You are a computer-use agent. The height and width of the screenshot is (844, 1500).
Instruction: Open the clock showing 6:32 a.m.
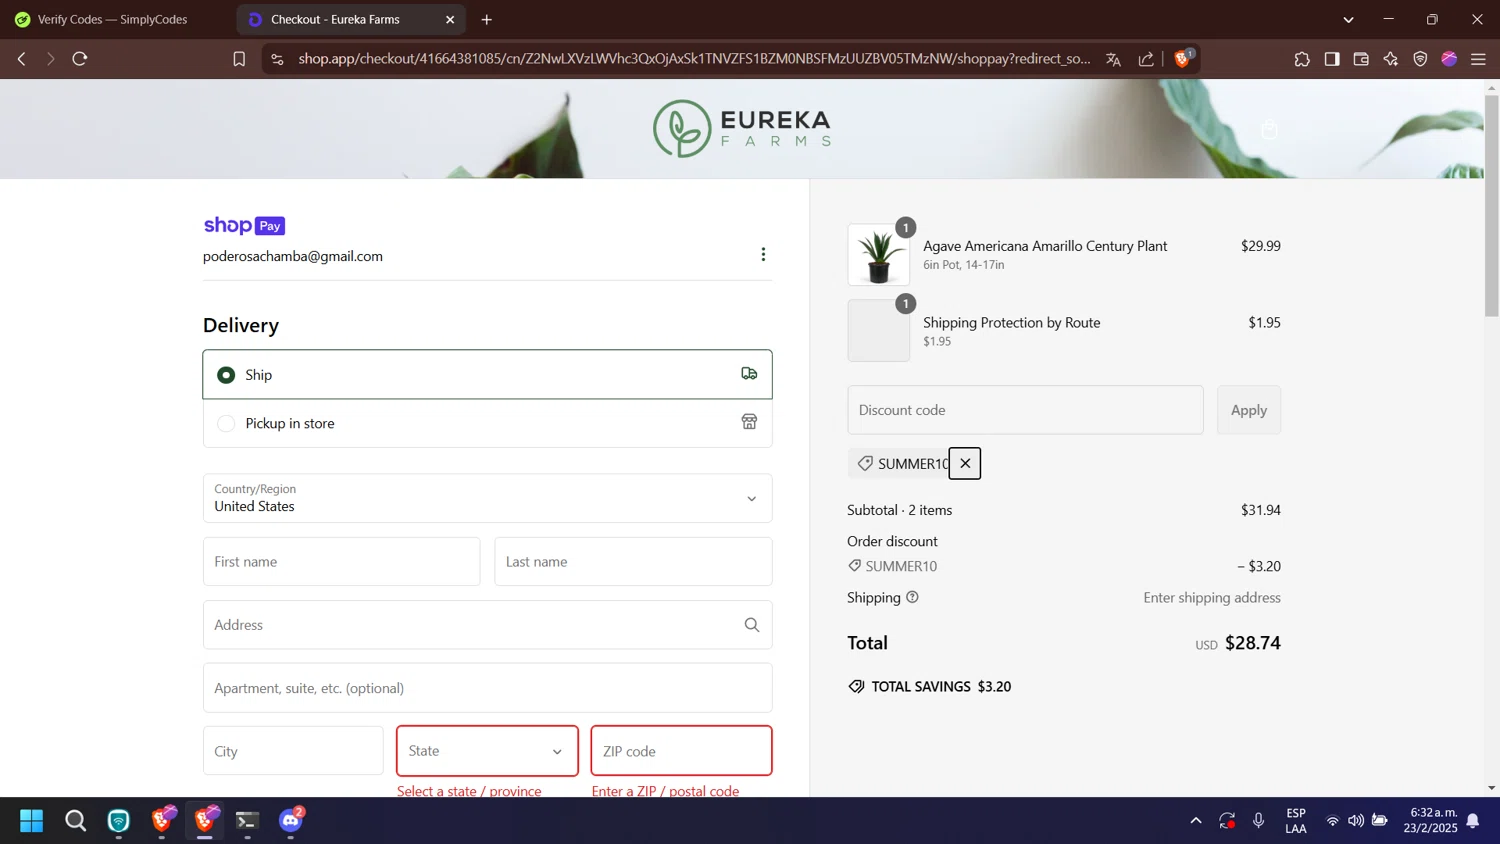coord(1430,821)
